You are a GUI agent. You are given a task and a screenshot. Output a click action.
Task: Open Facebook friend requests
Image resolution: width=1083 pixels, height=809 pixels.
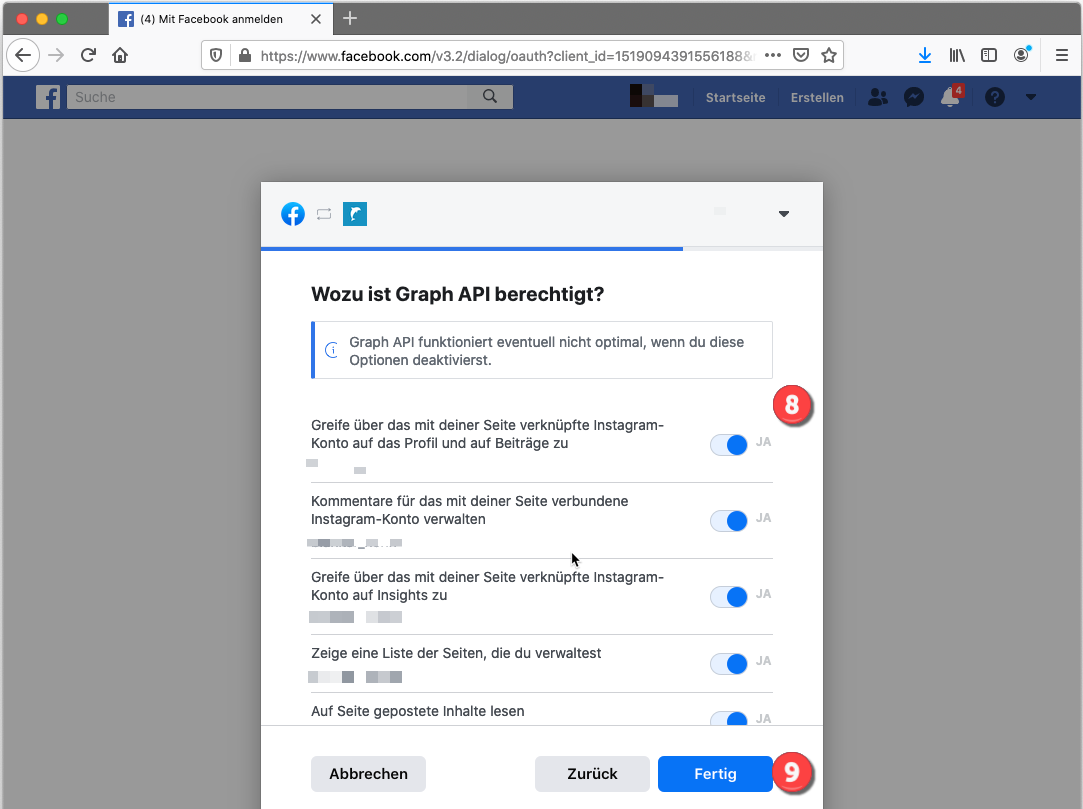click(x=878, y=97)
